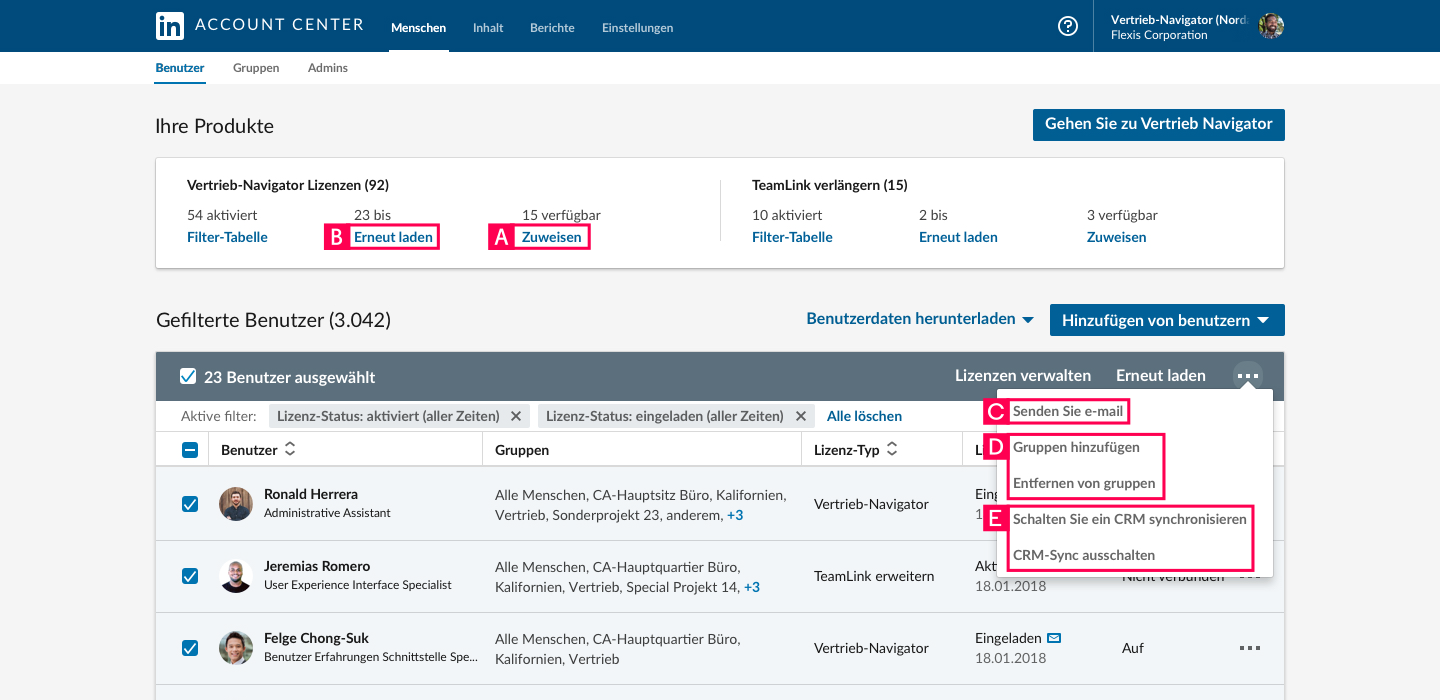Click 'Erneut laden' under TeamLink verlängern

pos(958,237)
